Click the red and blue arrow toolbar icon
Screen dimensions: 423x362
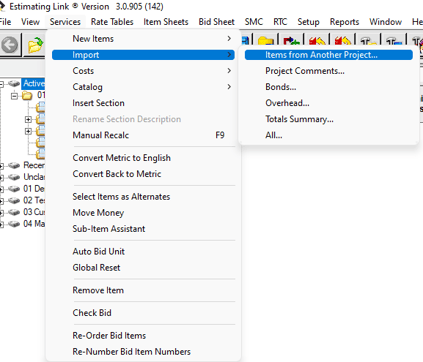point(291,41)
